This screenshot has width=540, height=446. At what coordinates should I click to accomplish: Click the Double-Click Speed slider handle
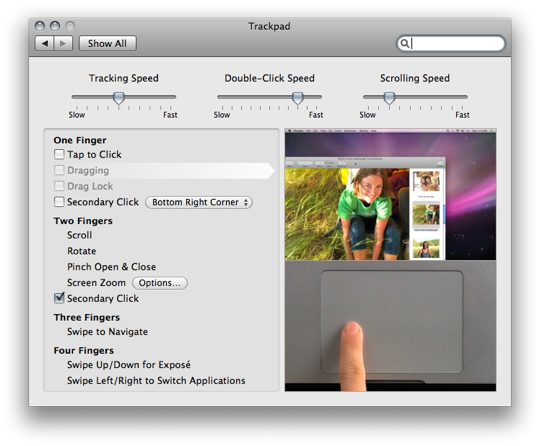tap(298, 98)
